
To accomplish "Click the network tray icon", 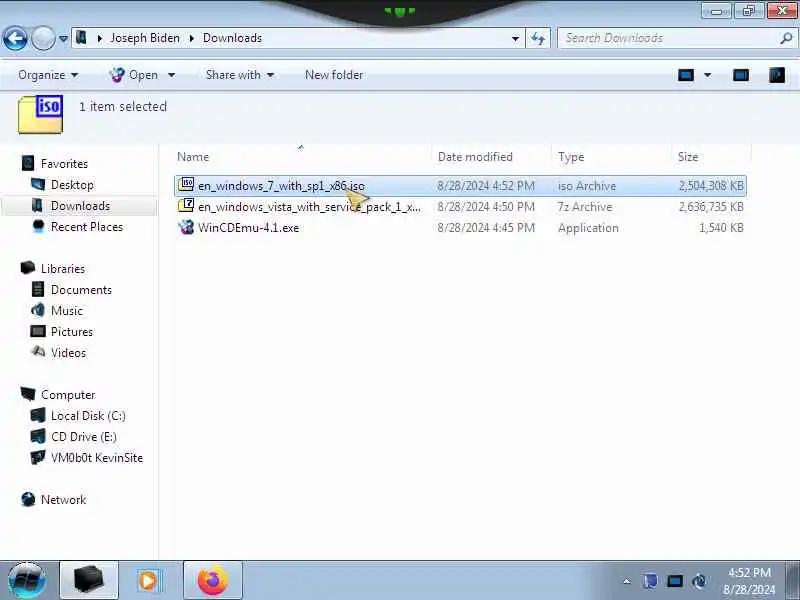I will click(x=674, y=581).
